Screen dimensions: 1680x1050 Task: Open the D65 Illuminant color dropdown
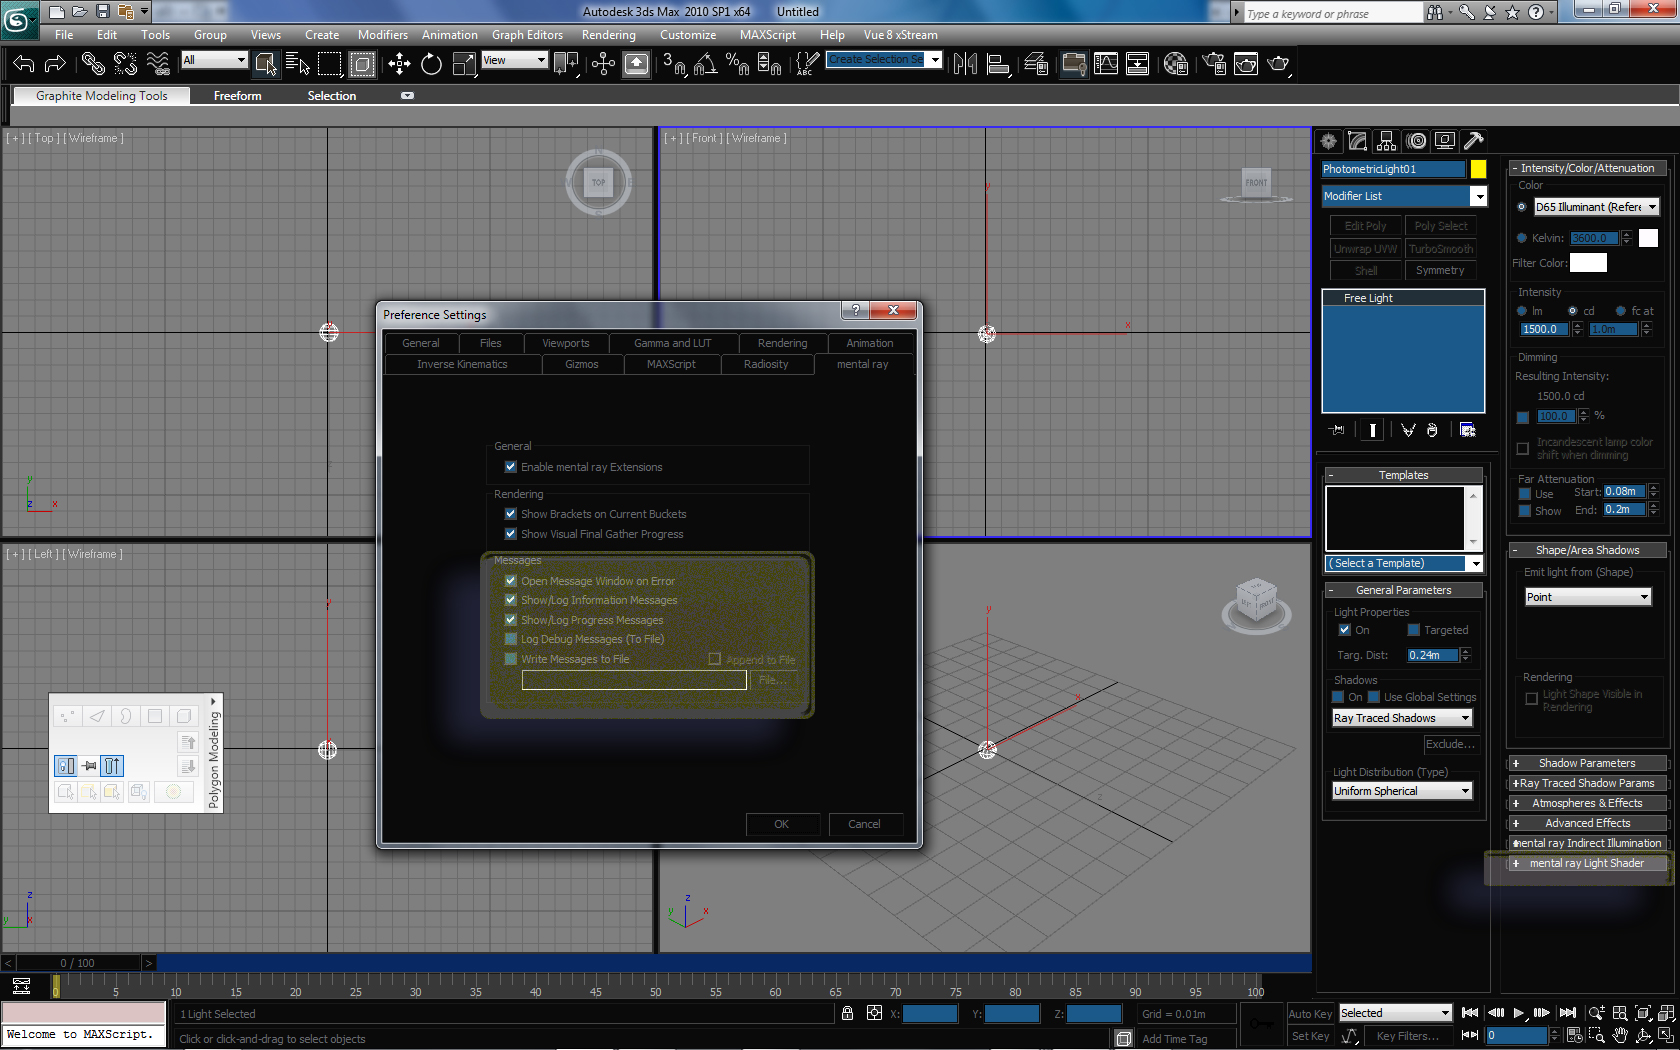(1597, 207)
